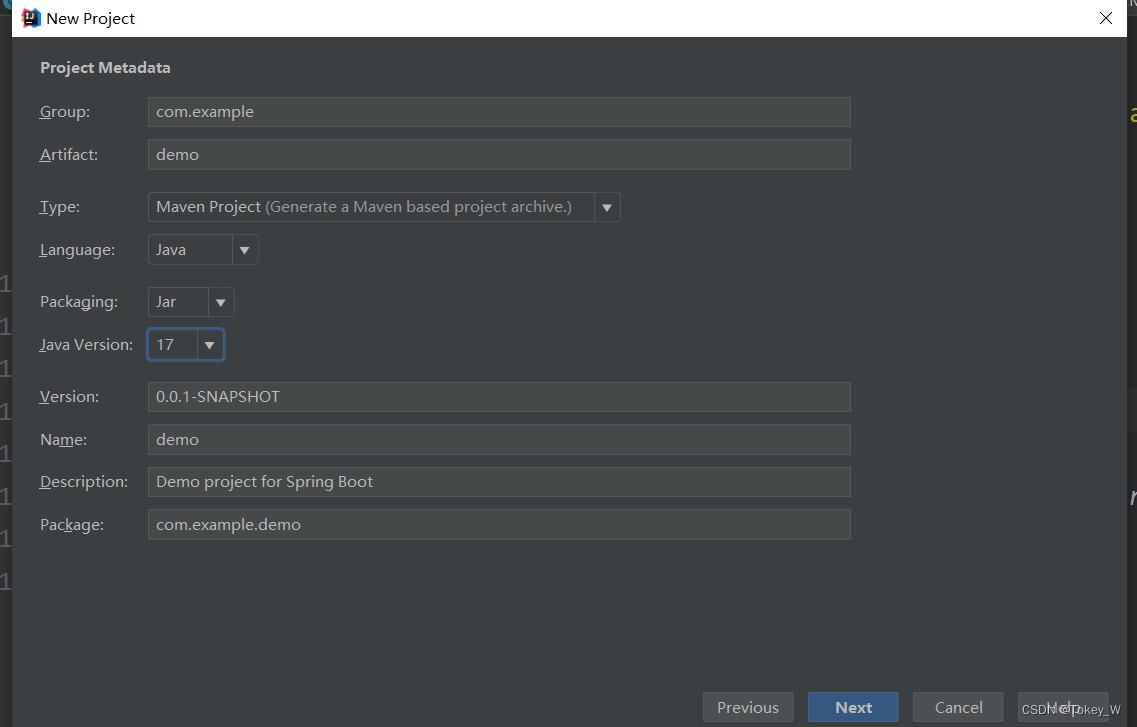1137x727 pixels.
Task: Click the Description label
Action: point(83,481)
